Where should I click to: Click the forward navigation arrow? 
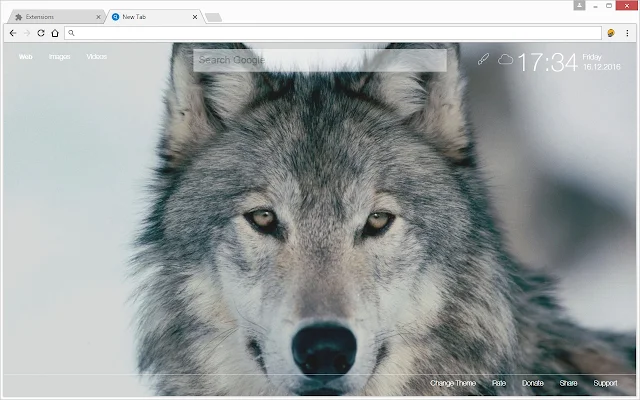27,33
